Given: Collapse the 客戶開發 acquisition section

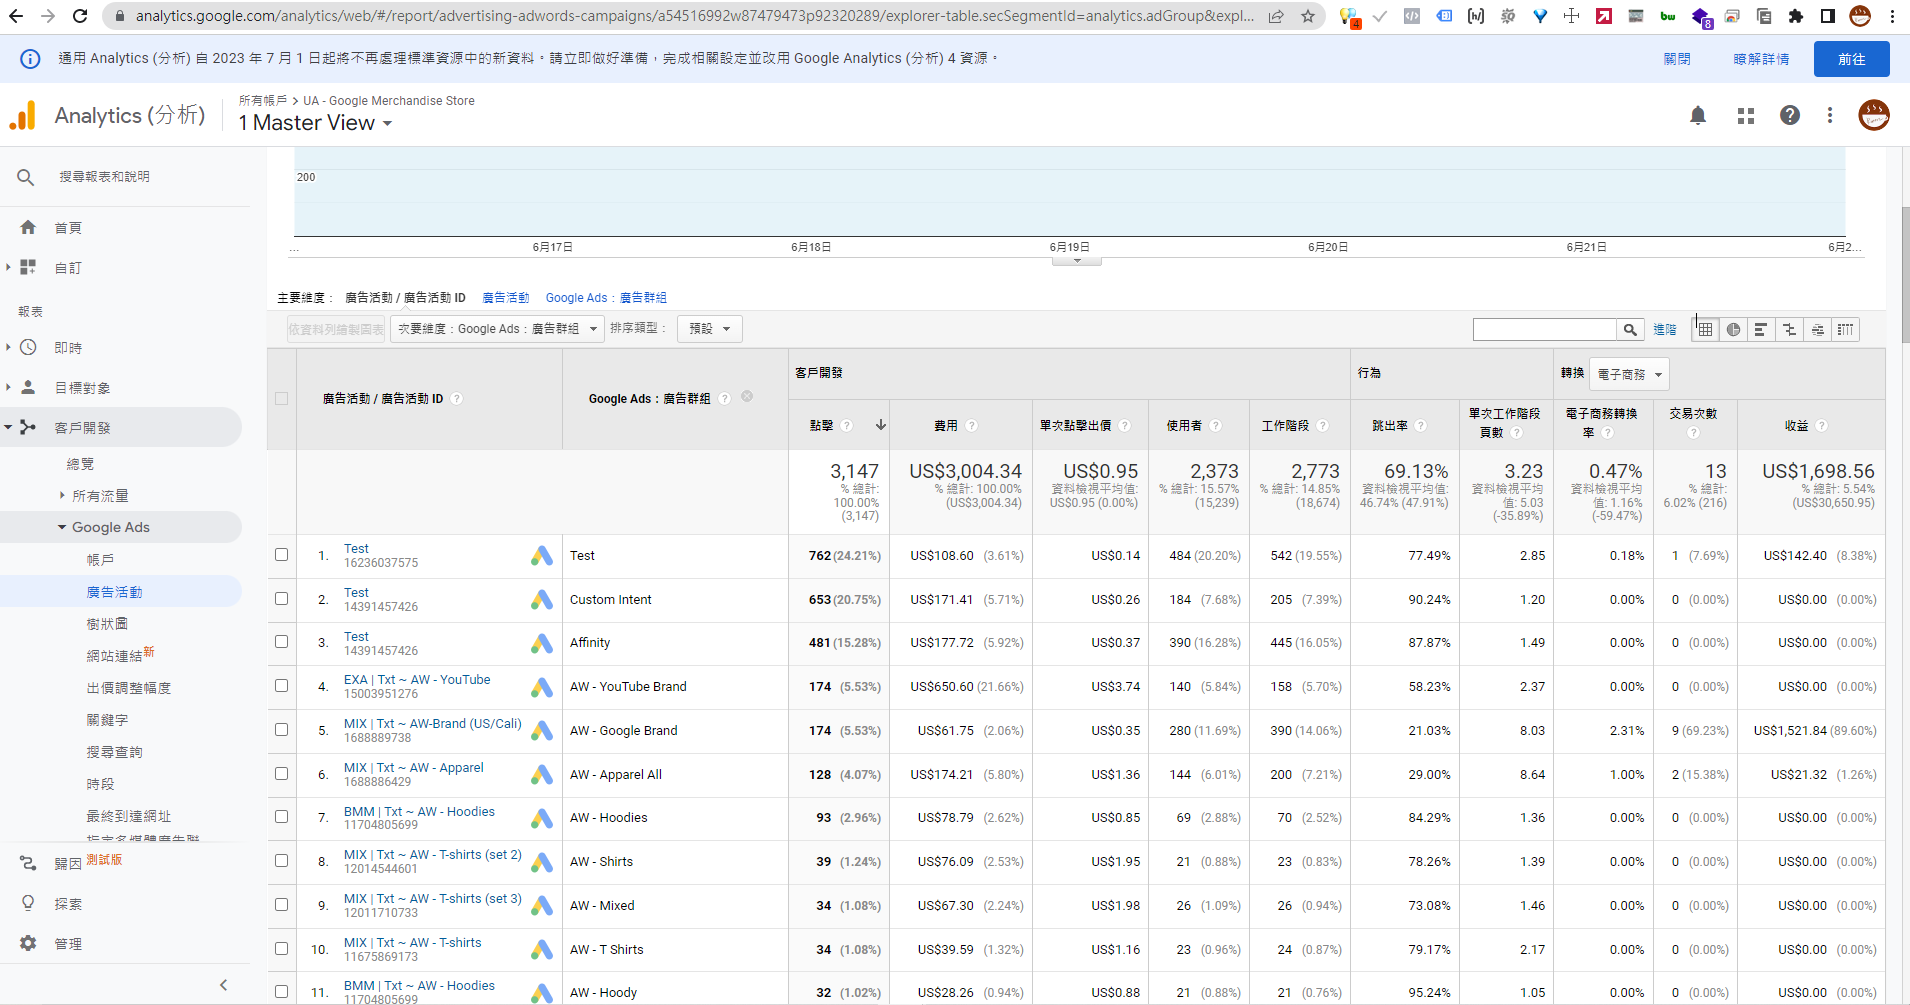Looking at the screenshot, I should (8, 427).
